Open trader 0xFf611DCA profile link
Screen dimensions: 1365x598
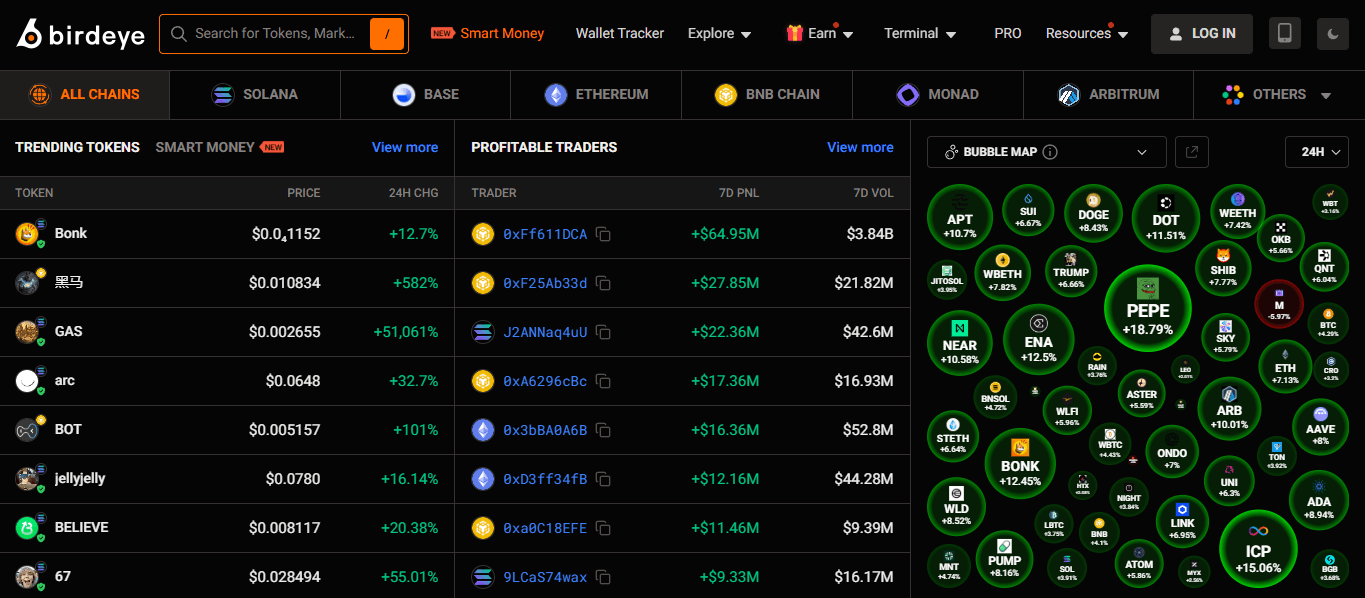point(545,234)
